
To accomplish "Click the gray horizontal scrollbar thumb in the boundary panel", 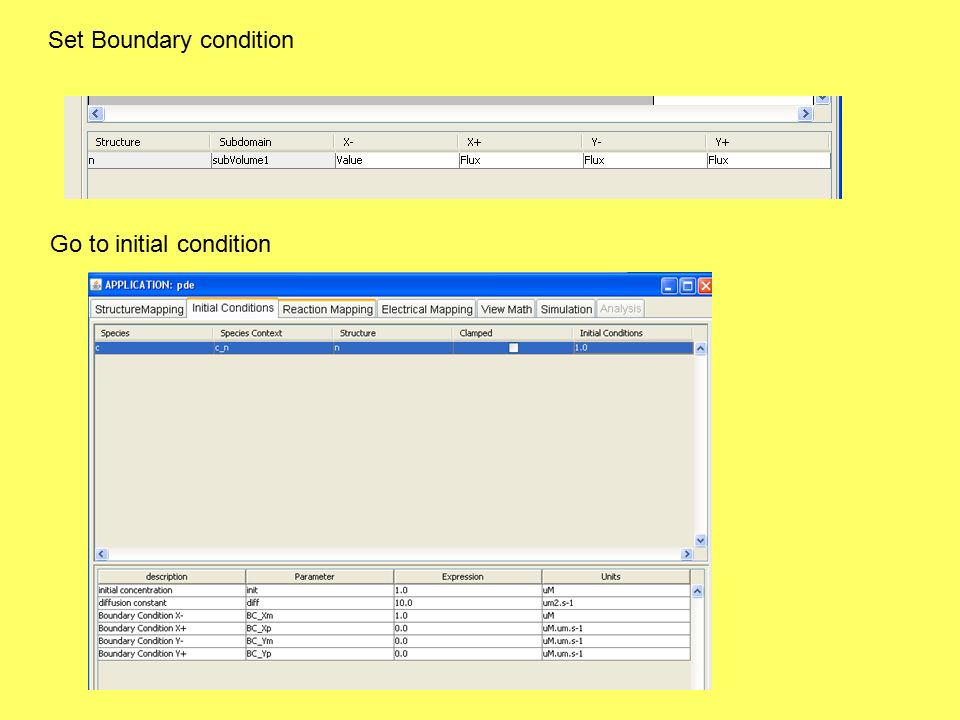I will [x=371, y=100].
